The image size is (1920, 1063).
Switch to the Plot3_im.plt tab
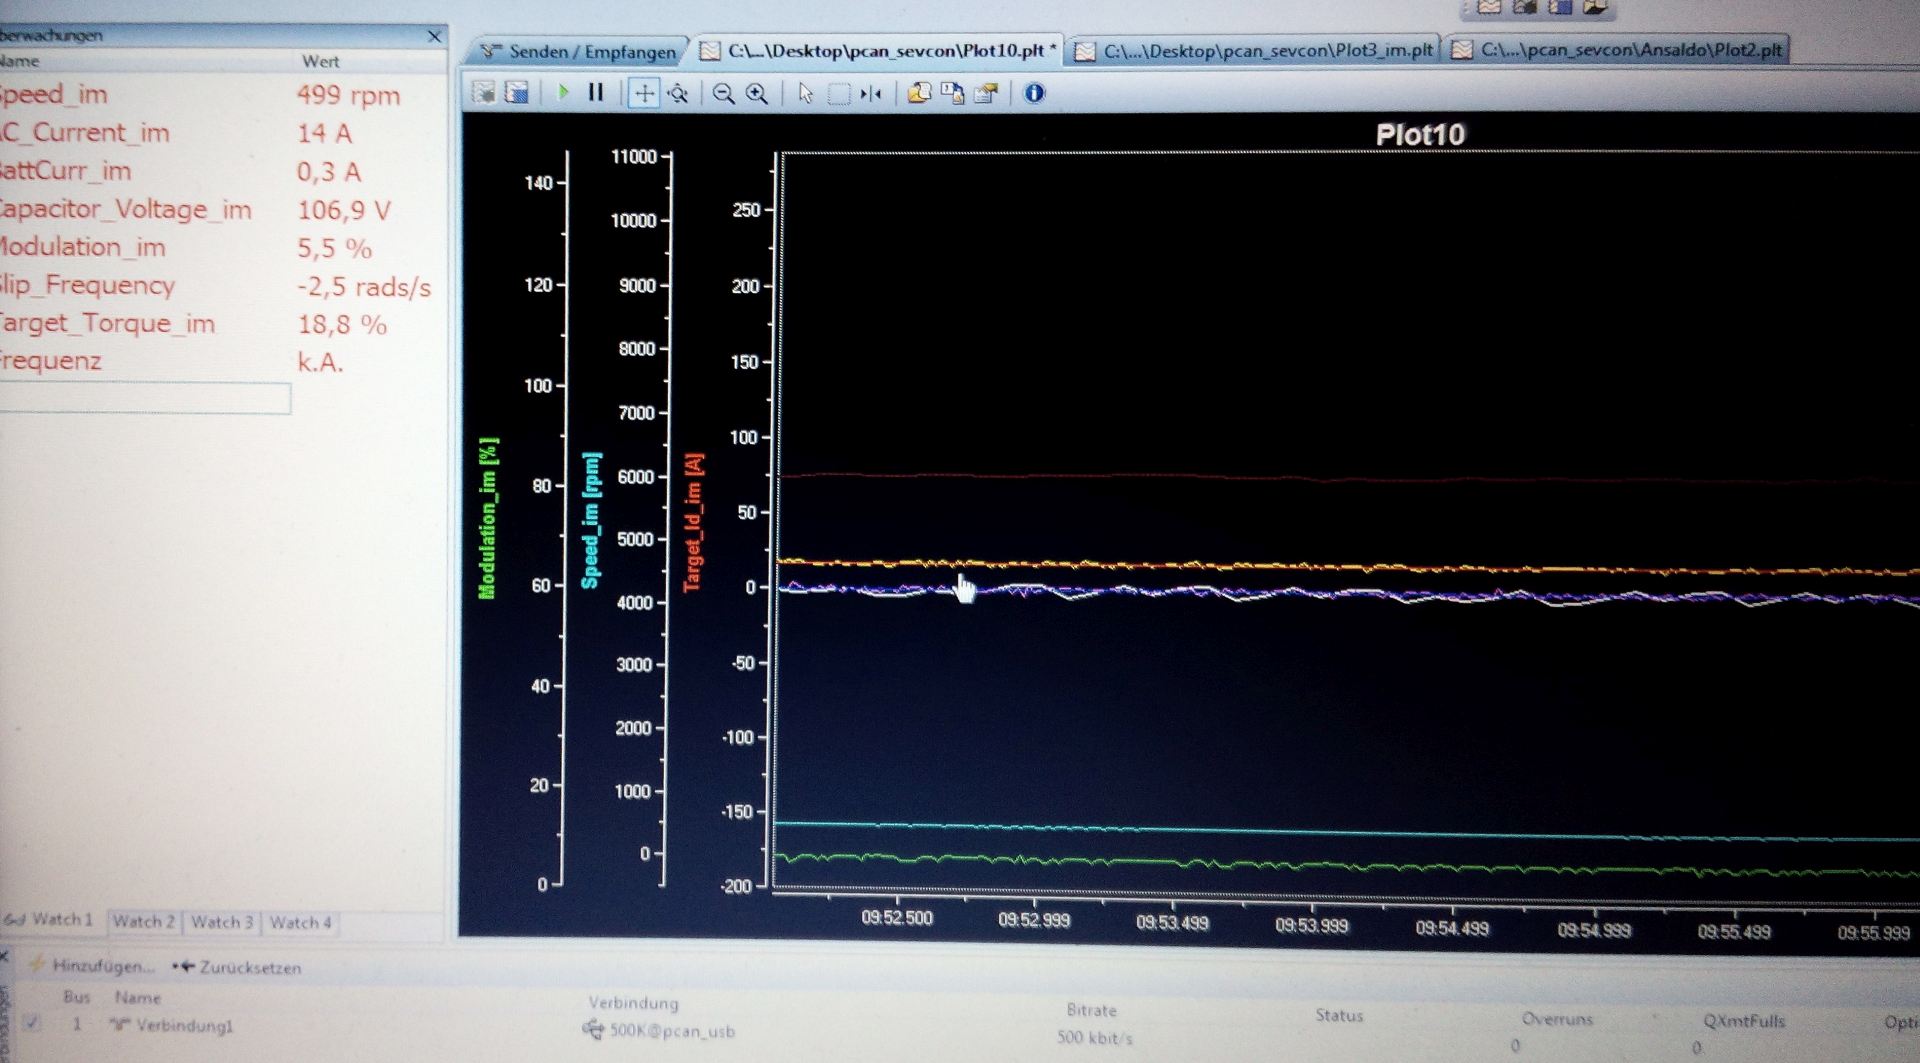pyautogui.click(x=1256, y=50)
